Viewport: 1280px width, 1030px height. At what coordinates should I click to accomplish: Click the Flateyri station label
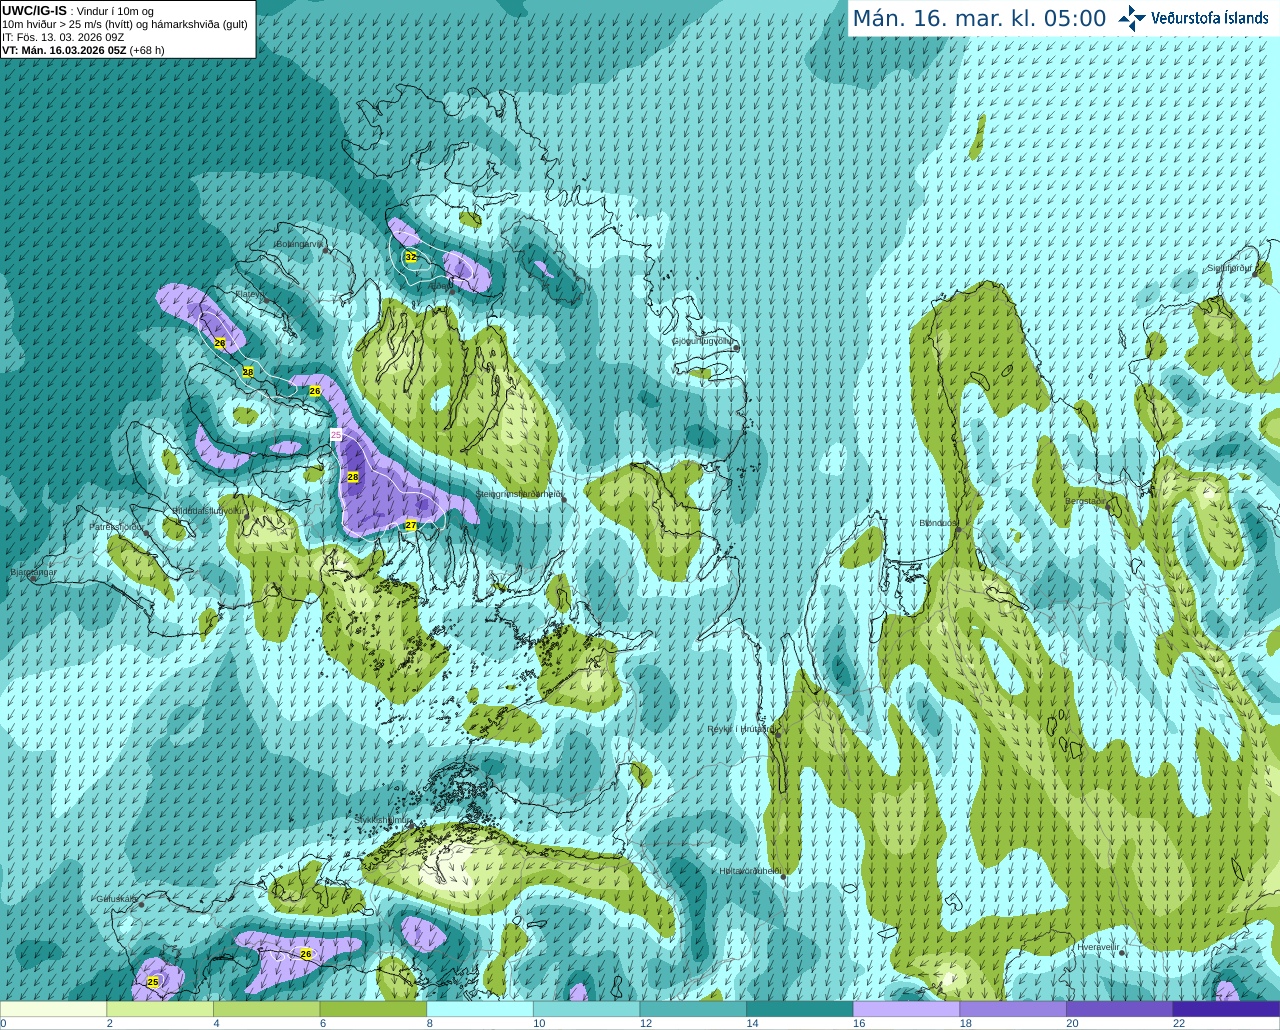tap(248, 294)
